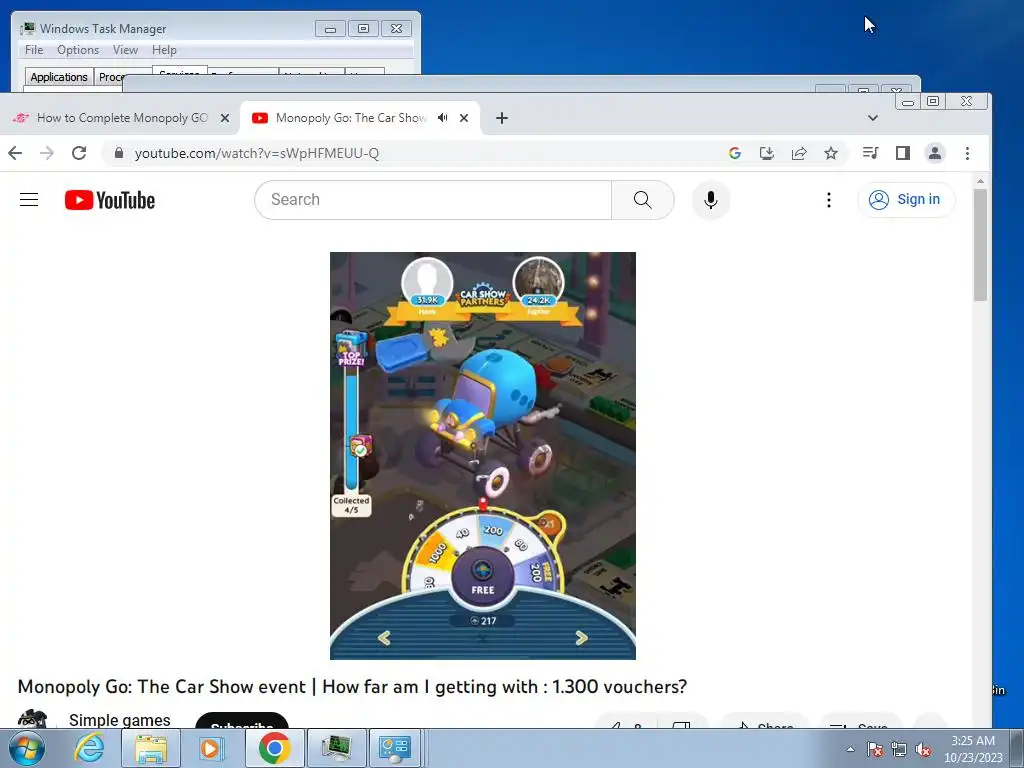Open Chrome media controls icon

870,153
